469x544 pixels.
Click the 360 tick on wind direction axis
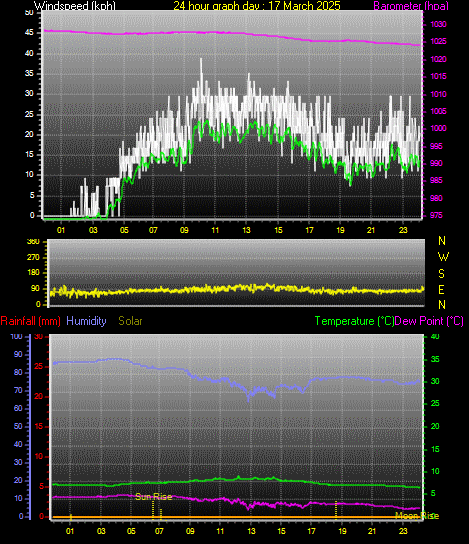(x=34, y=241)
